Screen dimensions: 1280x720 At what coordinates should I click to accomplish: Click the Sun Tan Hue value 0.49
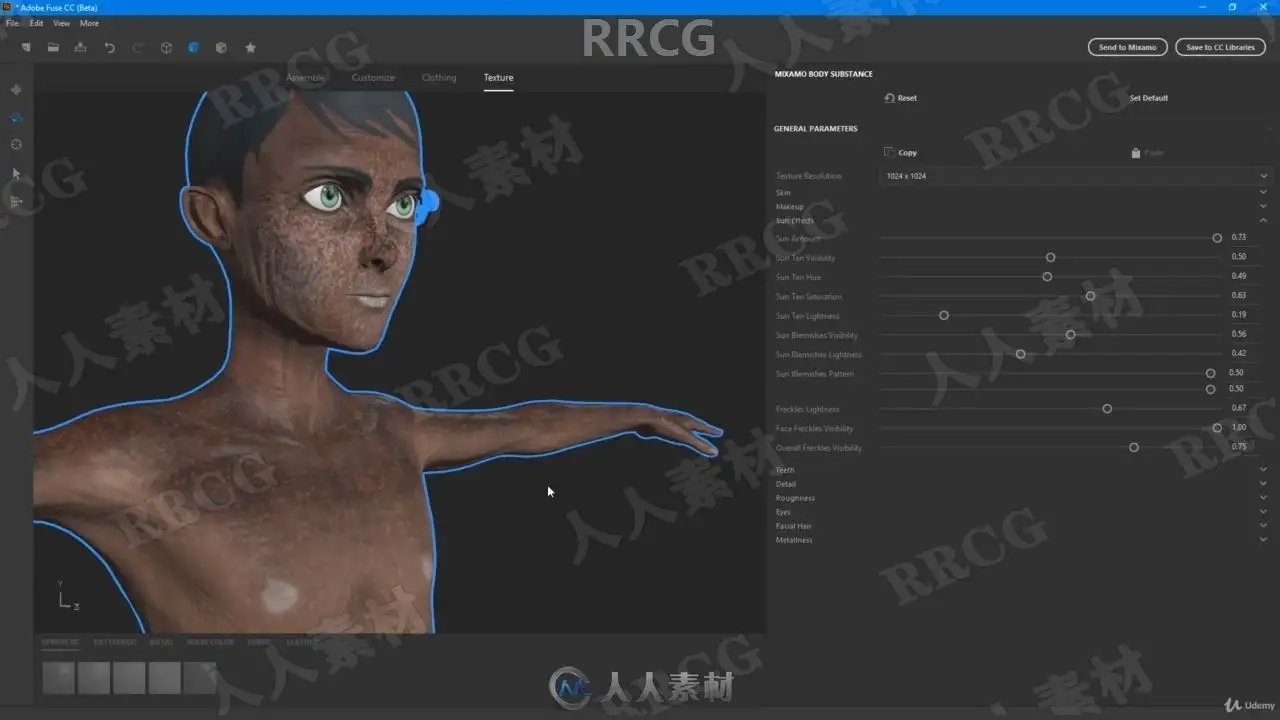(x=1238, y=276)
